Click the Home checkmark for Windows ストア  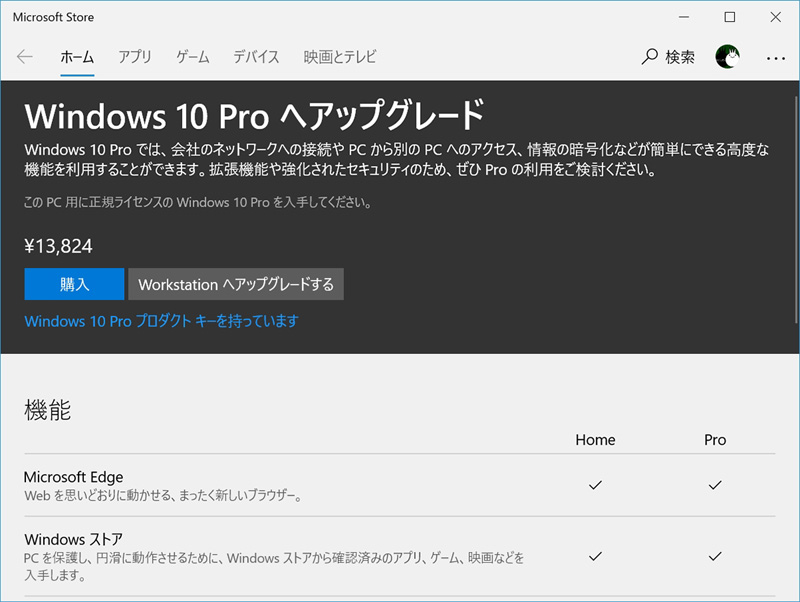[595, 556]
